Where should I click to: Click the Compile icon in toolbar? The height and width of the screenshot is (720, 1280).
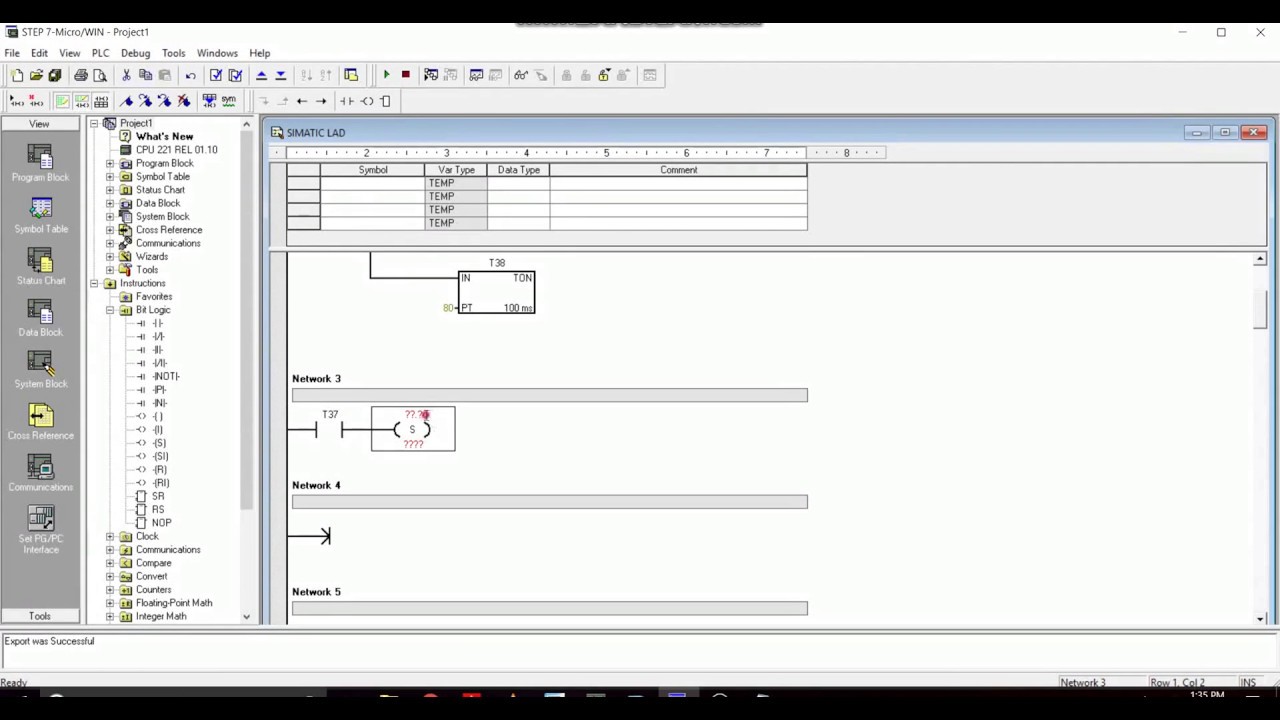click(216, 75)
